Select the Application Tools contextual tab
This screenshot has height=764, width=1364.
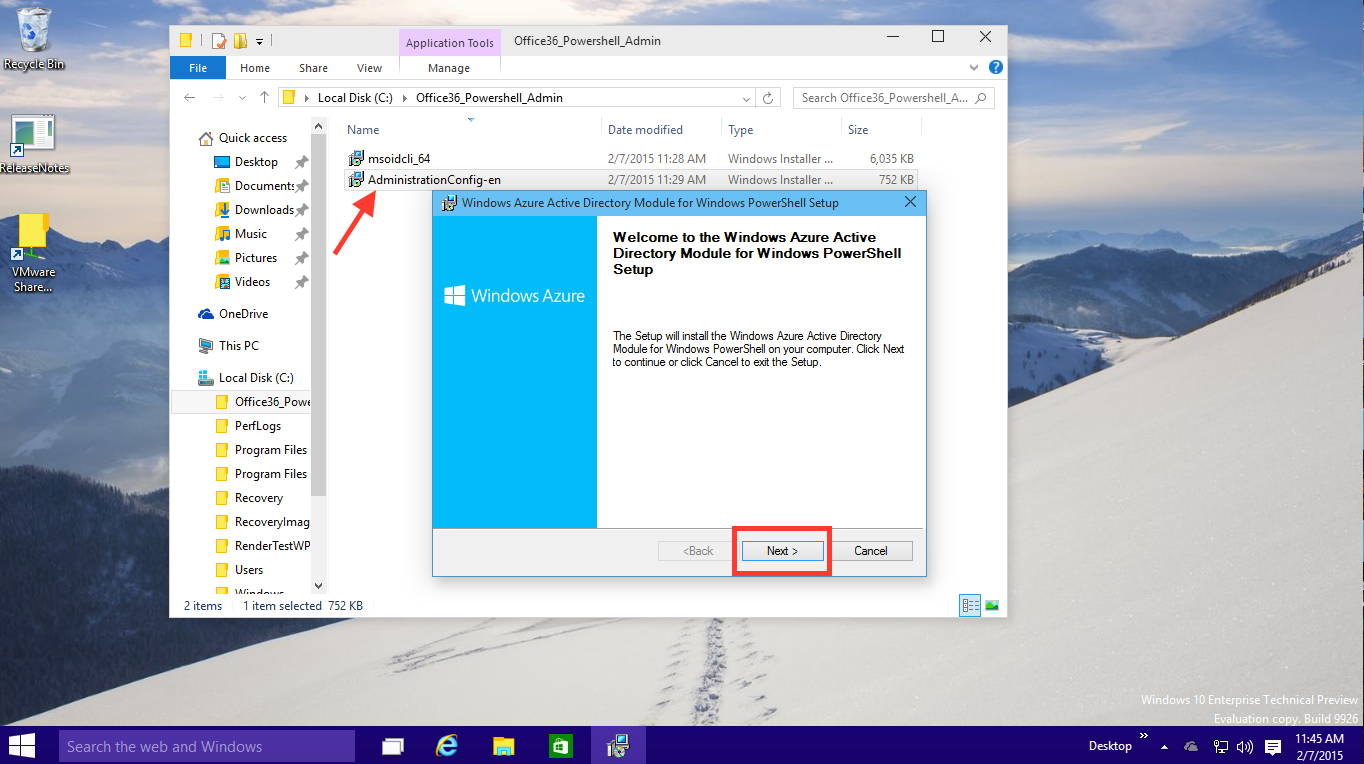(450, 43)
